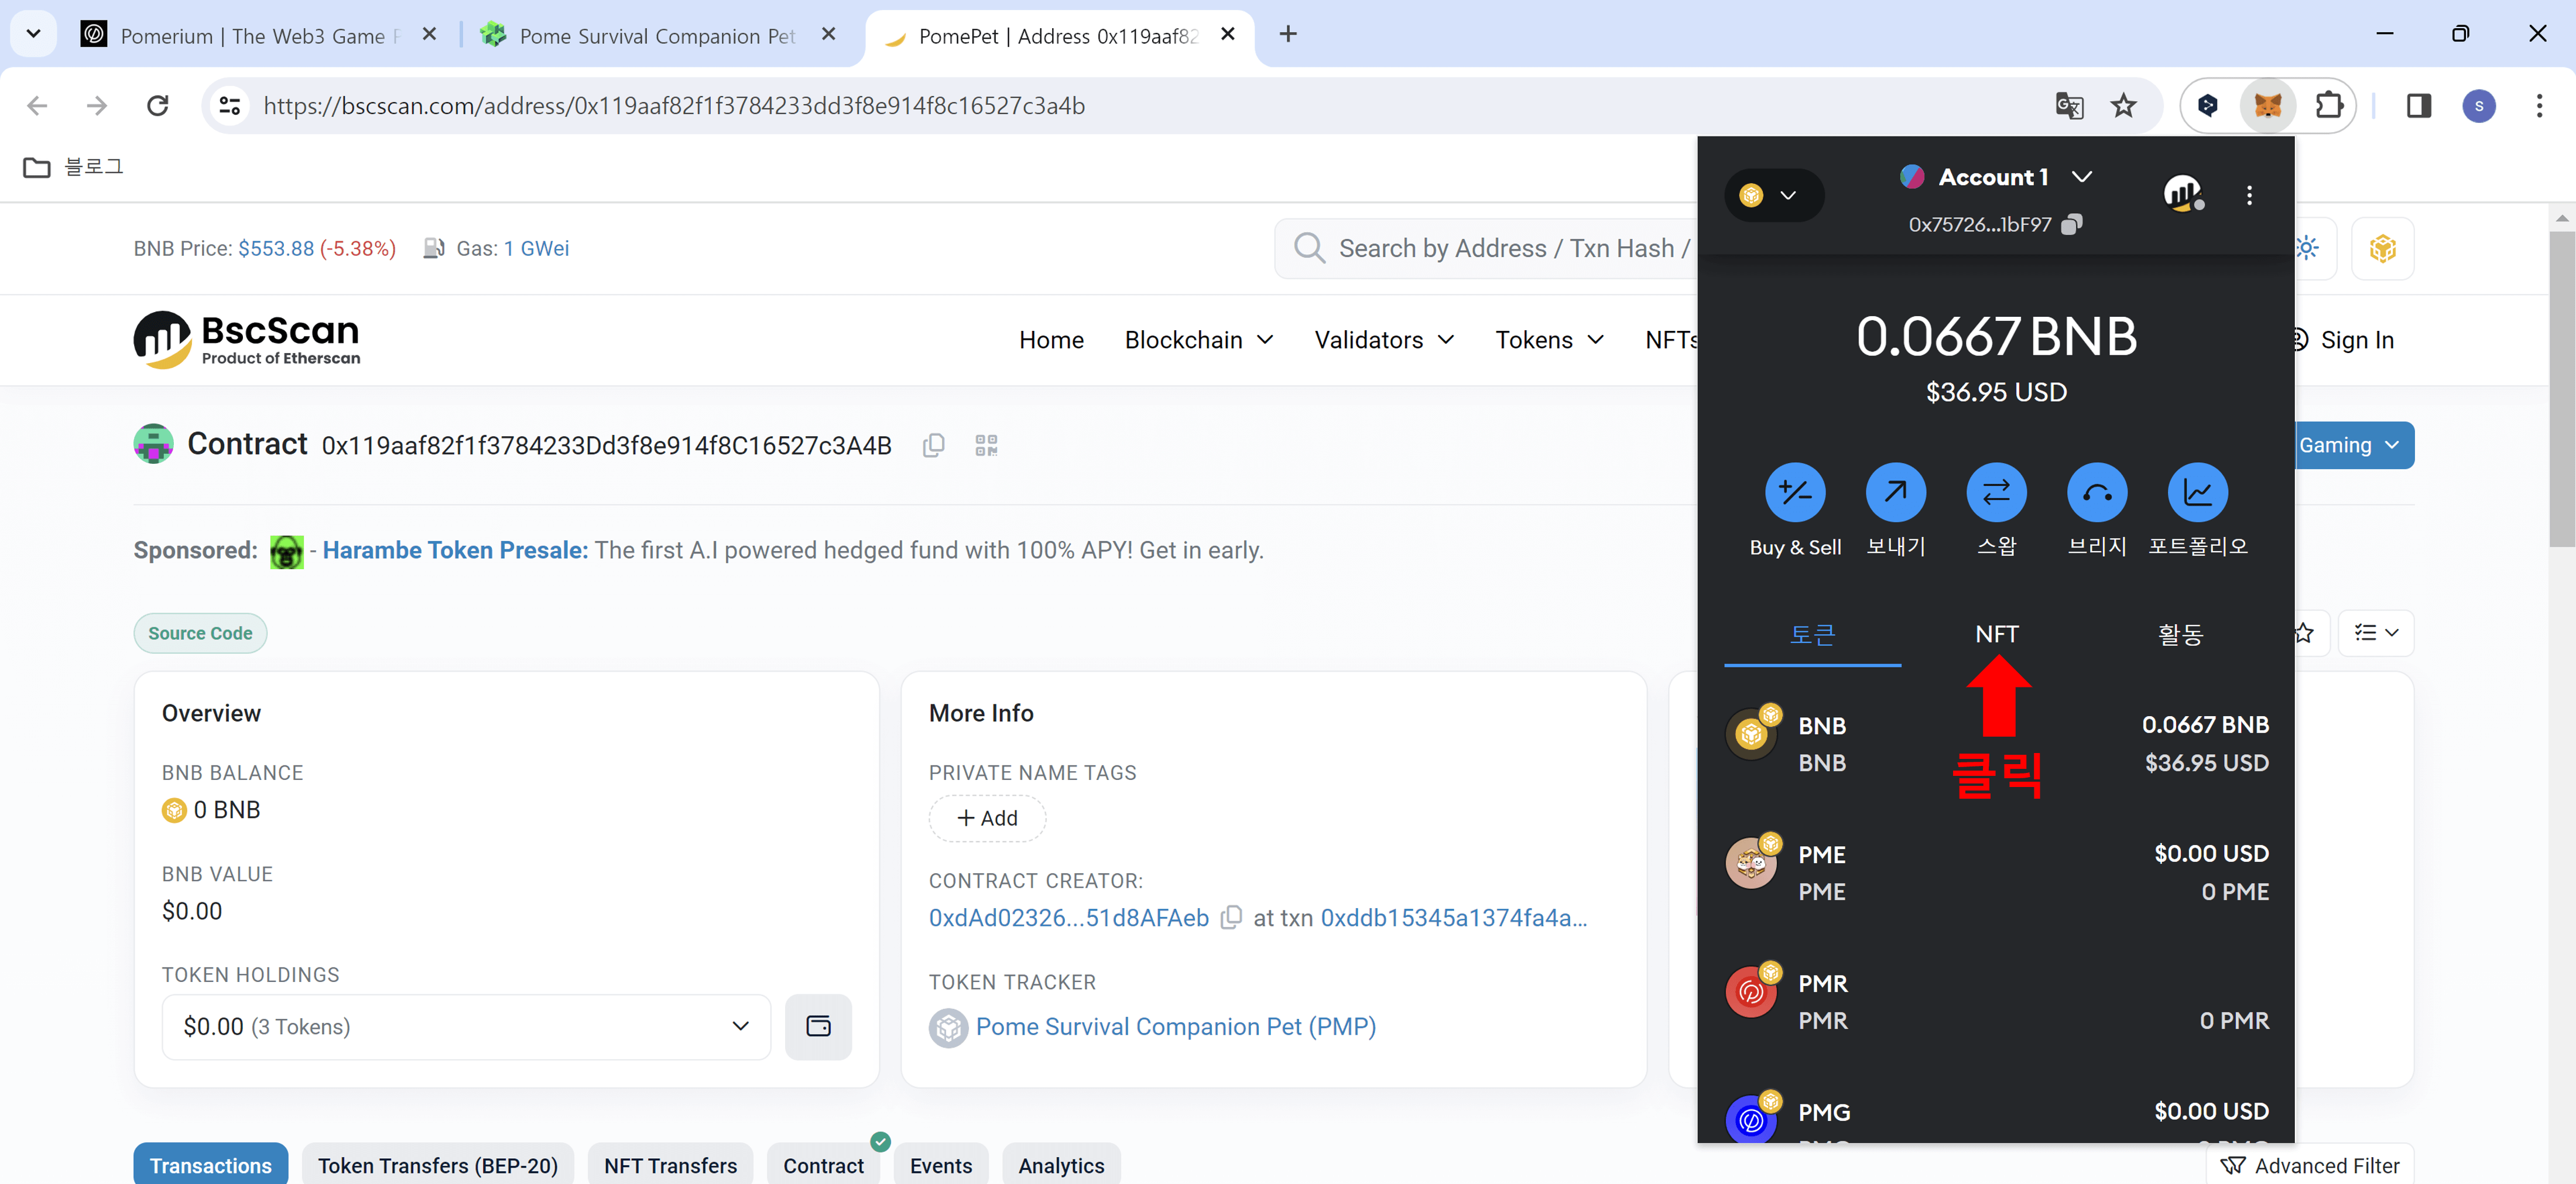Open Pome Survival Companion Pet (PMP) link
The image size is (2576, 1184).
(x=1175, y=1026)
